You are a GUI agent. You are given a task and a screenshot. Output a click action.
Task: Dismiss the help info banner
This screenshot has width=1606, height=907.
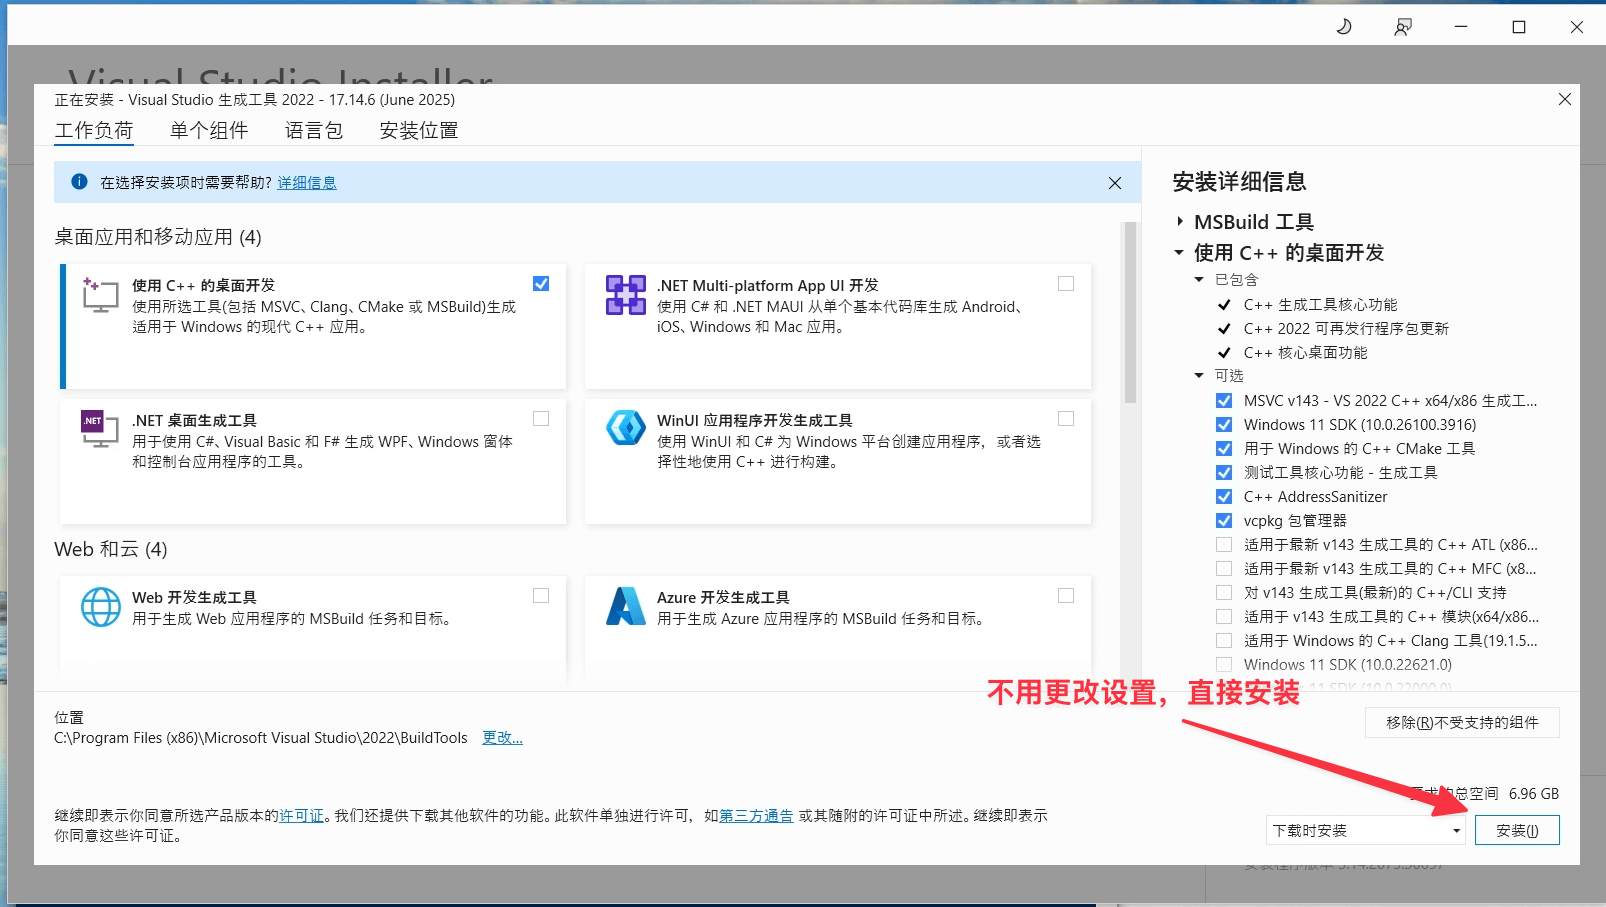1115,183
